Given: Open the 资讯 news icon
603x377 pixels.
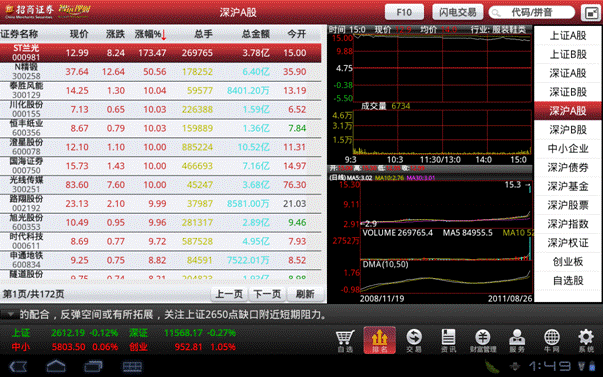Looking at the screenshot, I should [x=448, y=340].
